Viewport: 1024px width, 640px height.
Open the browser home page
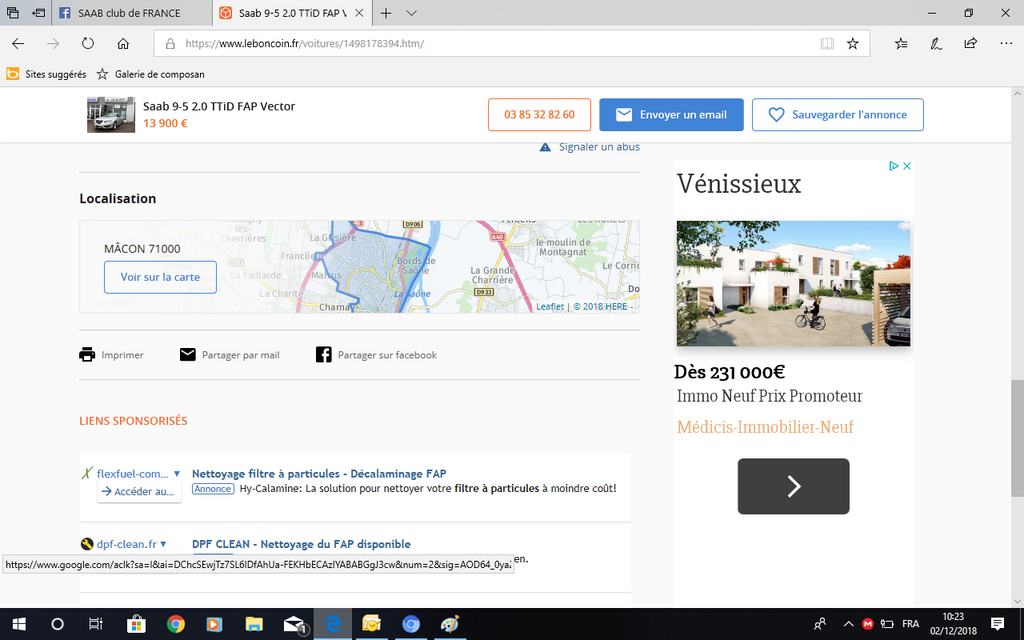(123, 44)
